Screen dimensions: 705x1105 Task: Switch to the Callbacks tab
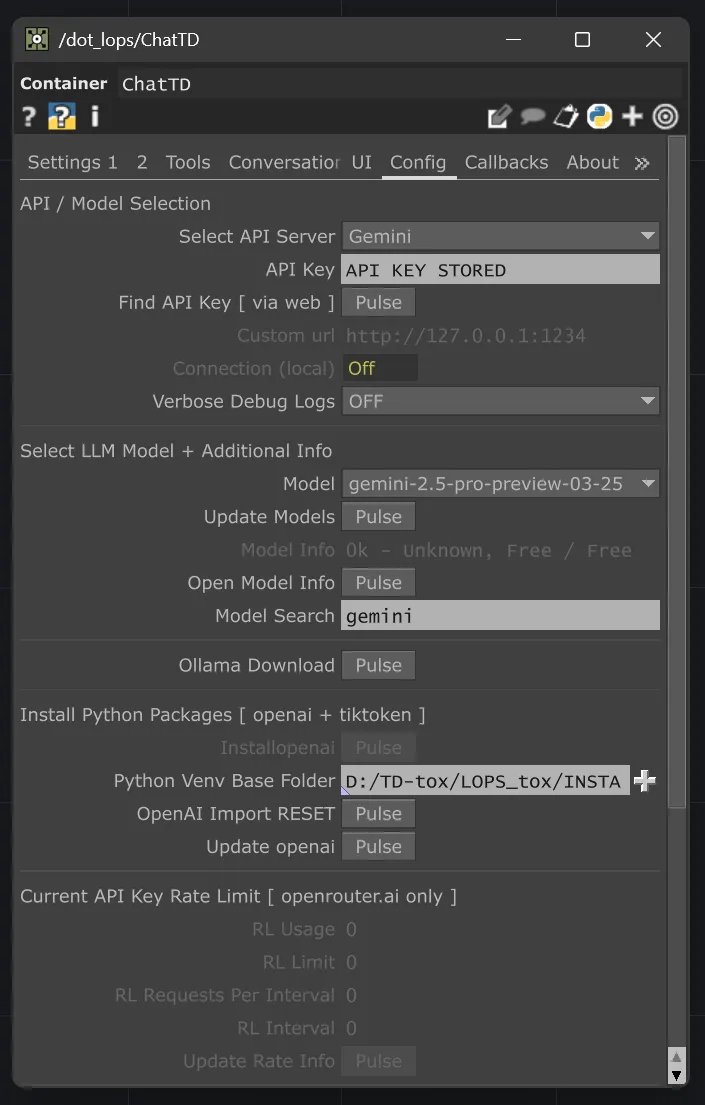point(506,162)
